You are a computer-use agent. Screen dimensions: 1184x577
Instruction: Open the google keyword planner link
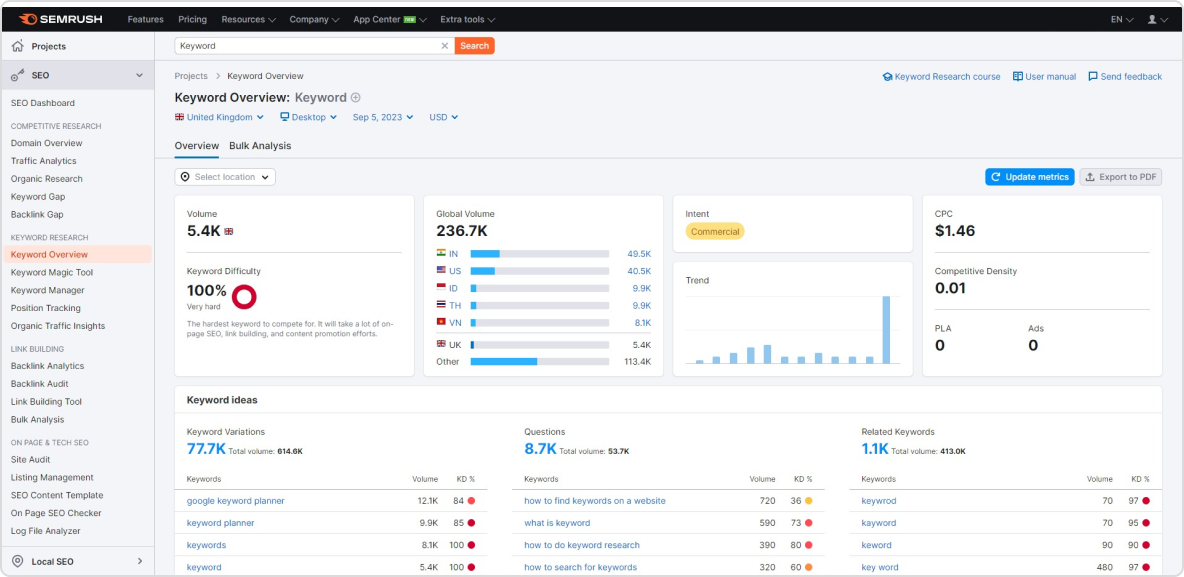tap(236, 501)
